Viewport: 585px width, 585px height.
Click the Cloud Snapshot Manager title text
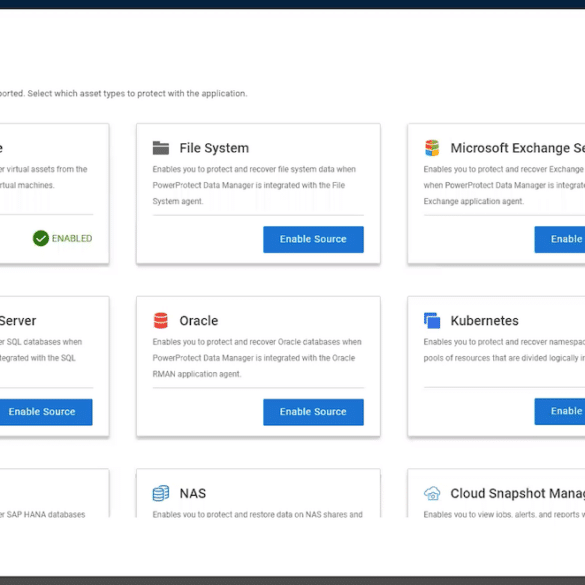coord(517,493)
